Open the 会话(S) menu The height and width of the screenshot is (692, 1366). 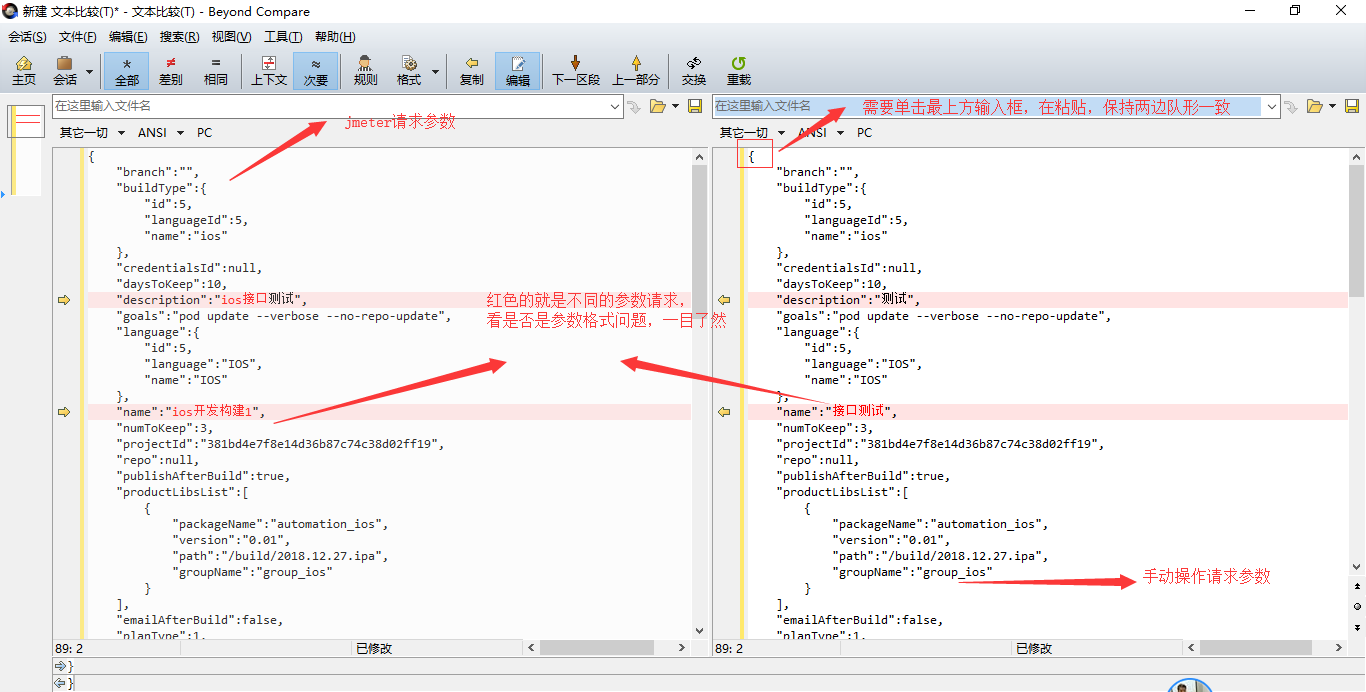click(x=27, y=37)
